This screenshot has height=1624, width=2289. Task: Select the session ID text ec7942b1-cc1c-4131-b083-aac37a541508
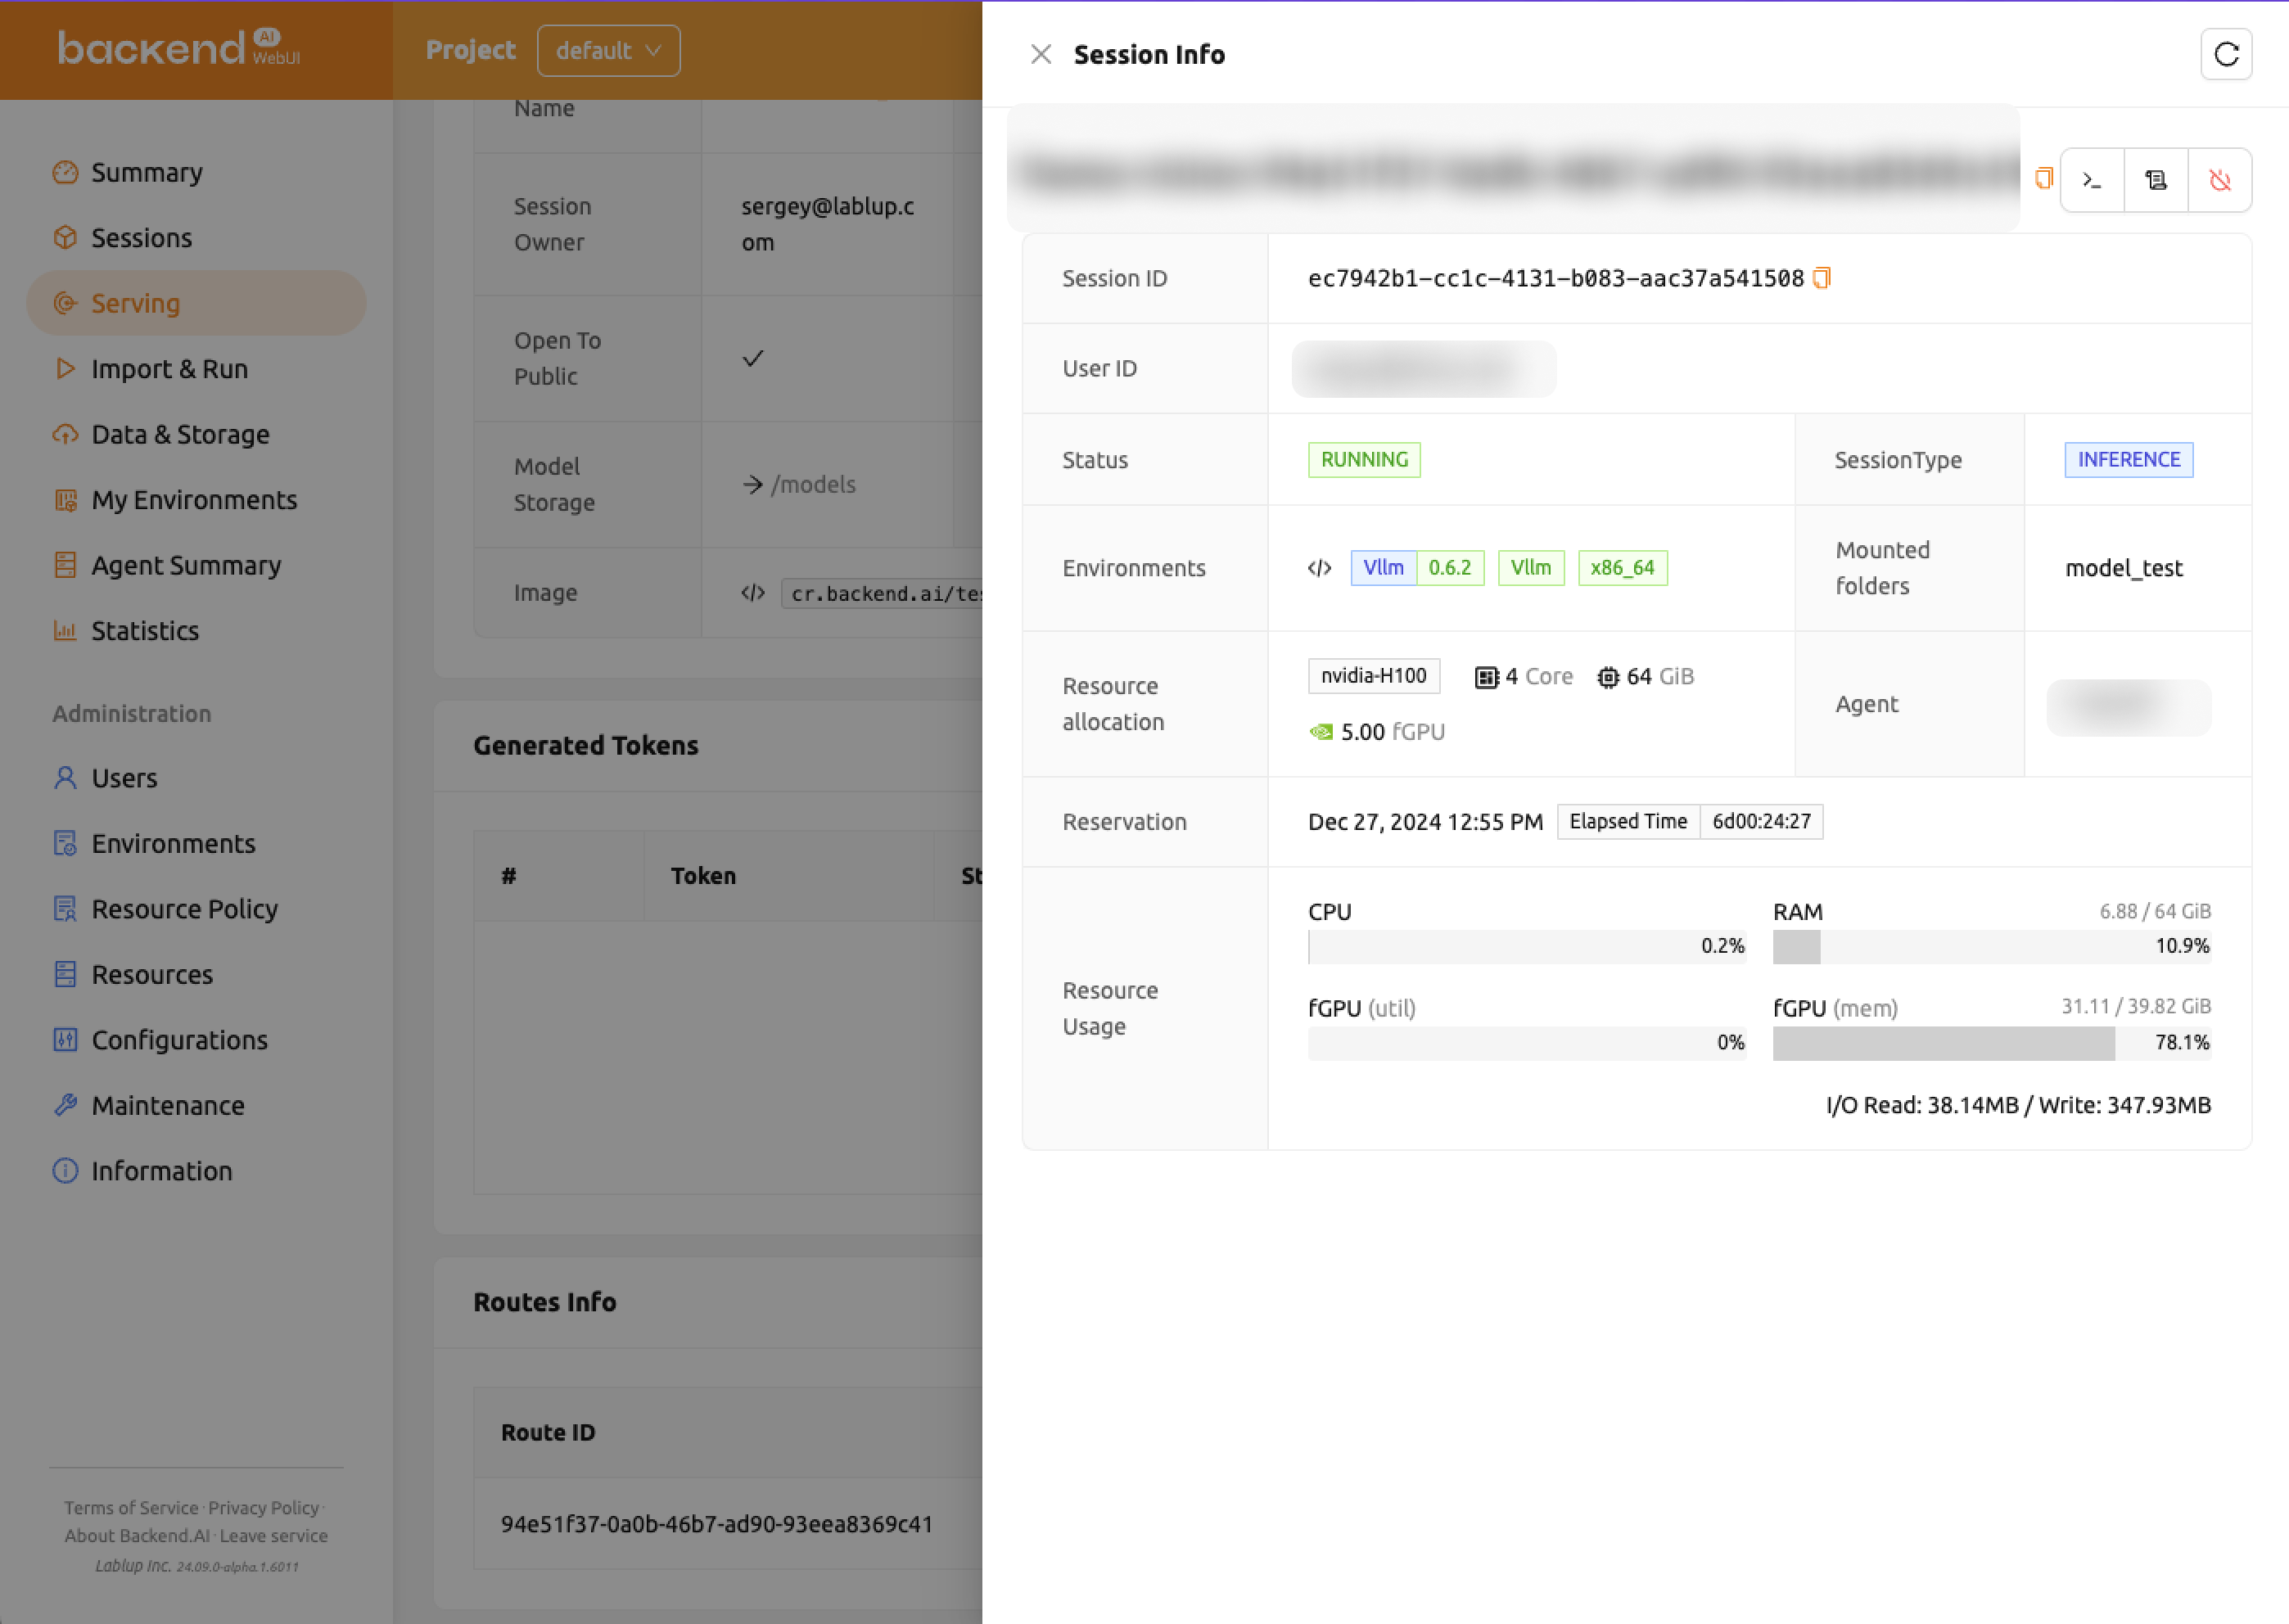click(1555, 278)
